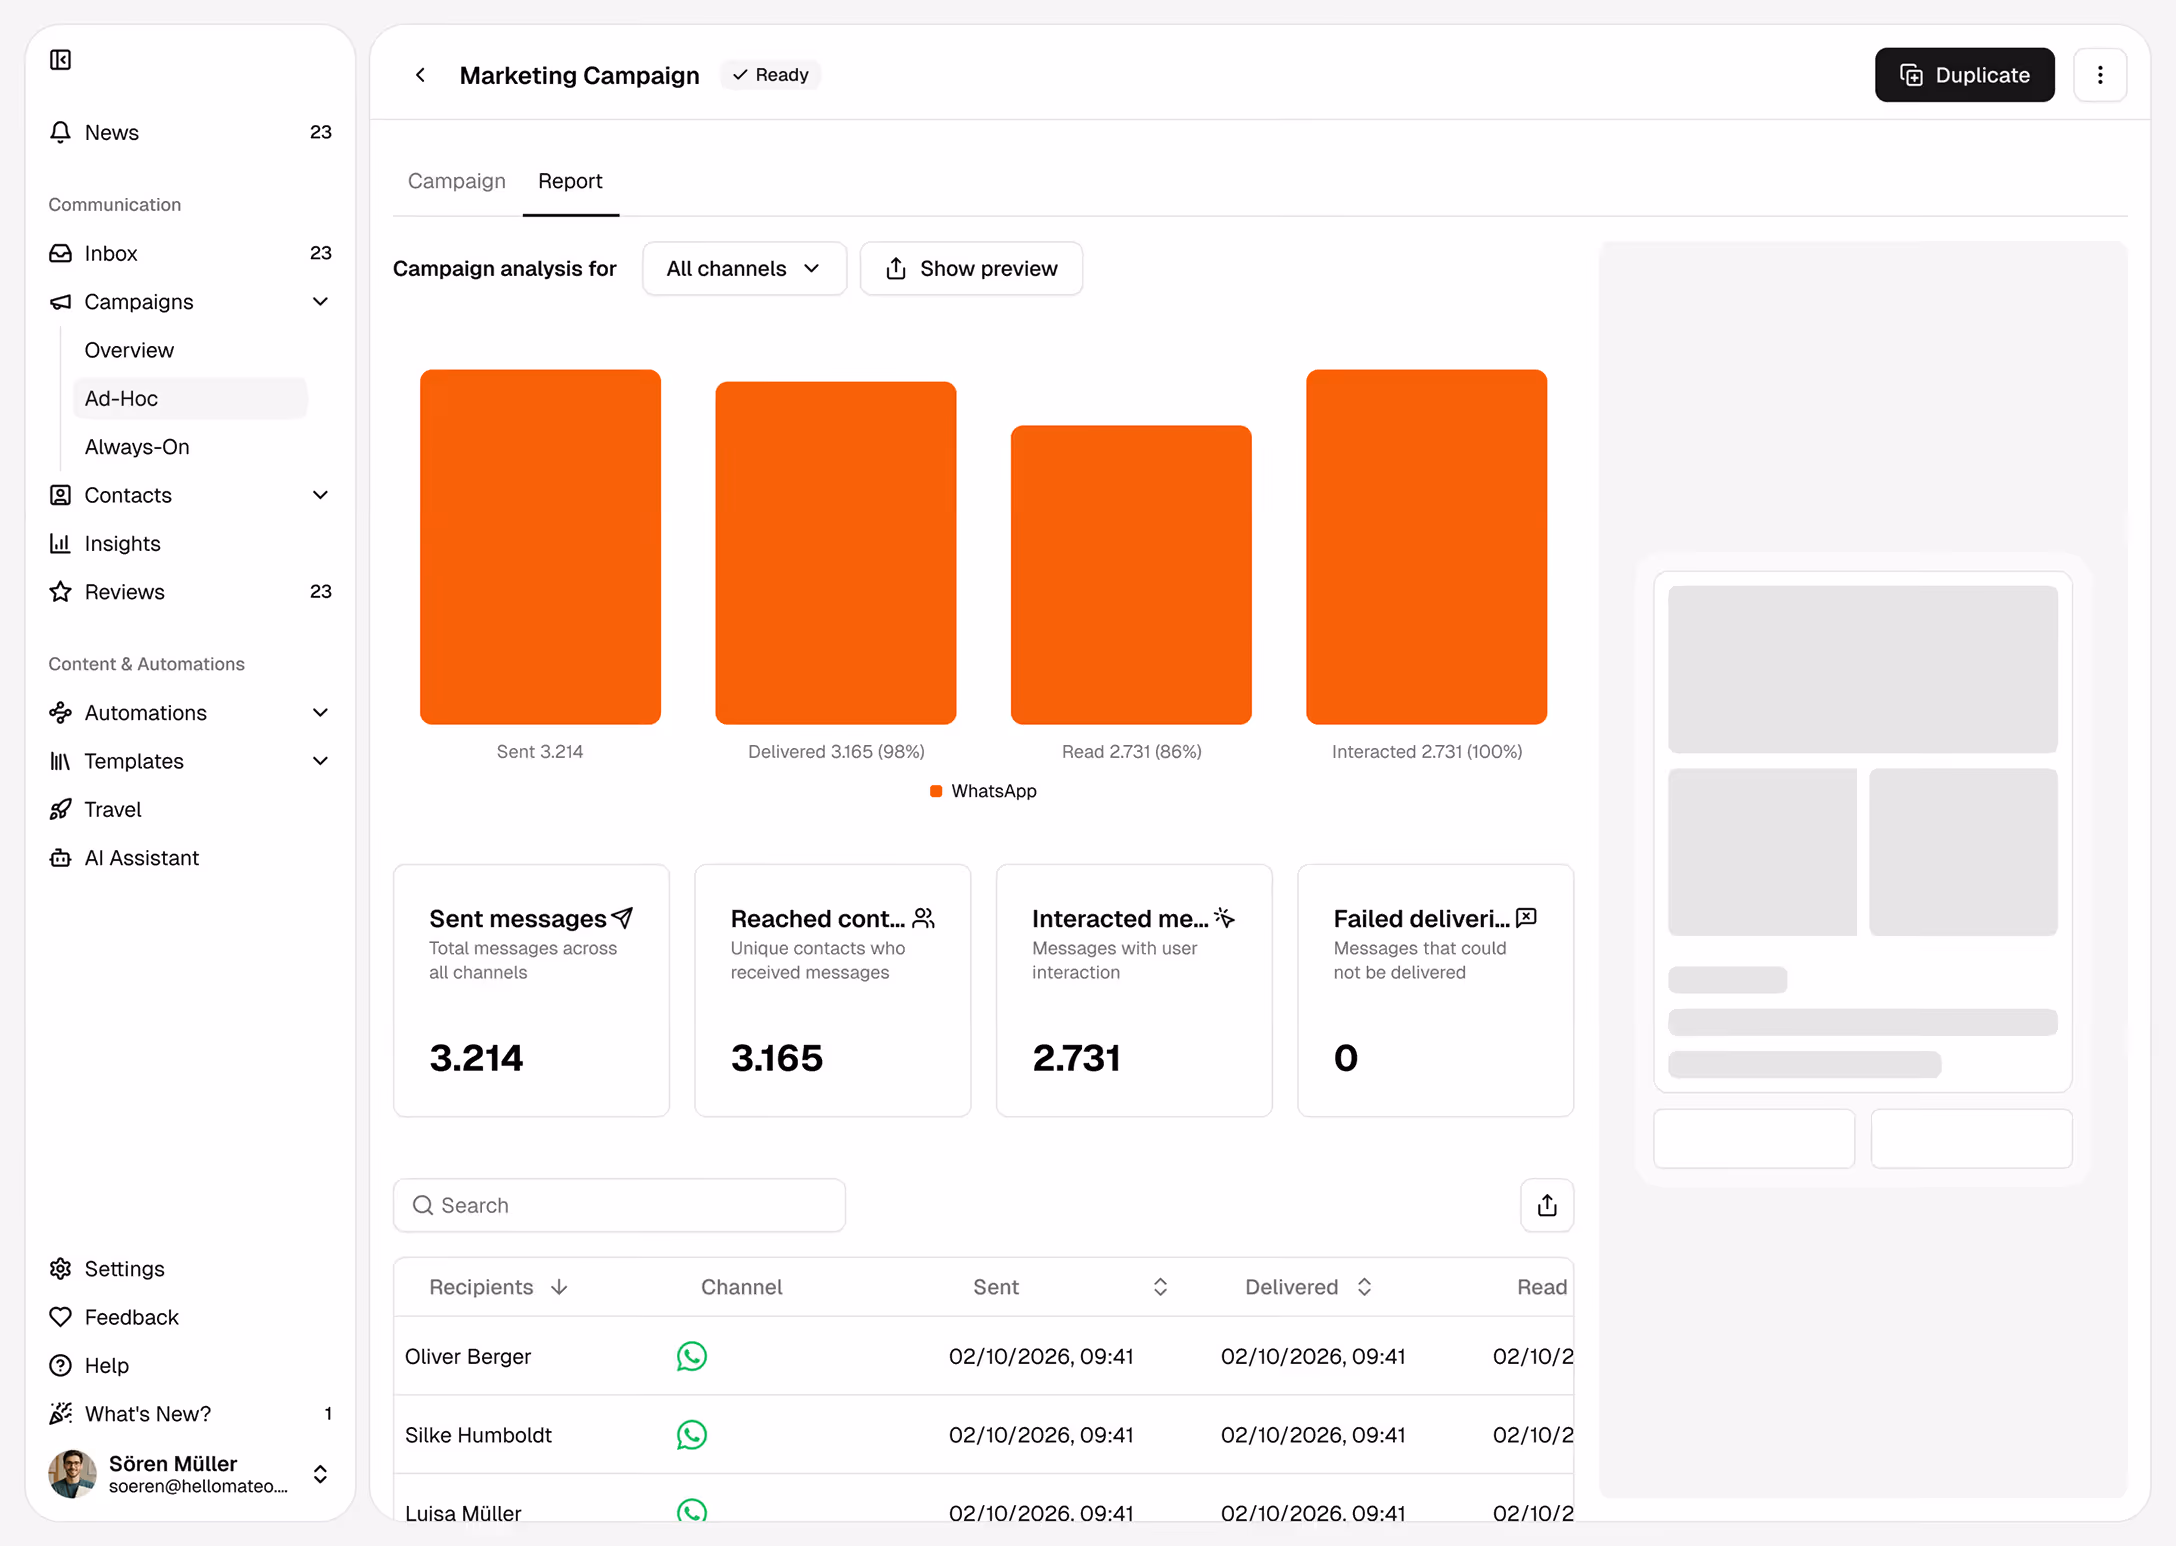Viewport: 2176px width, 1546px height.
Task: Click the Duplicate button
Action: point(1964,75)
